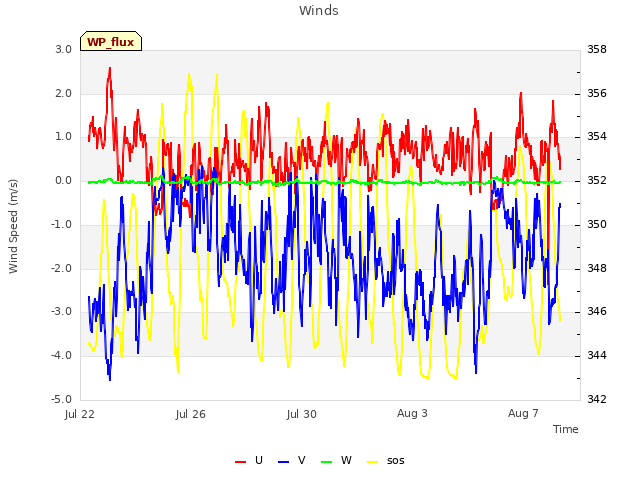Click the -3.0 left axis value
This screenshot has height=480, width=640.
61,311
